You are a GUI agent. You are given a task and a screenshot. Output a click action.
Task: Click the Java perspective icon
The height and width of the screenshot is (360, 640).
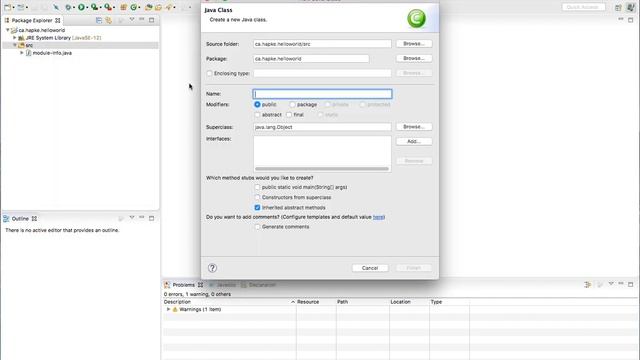pos(631,7)
